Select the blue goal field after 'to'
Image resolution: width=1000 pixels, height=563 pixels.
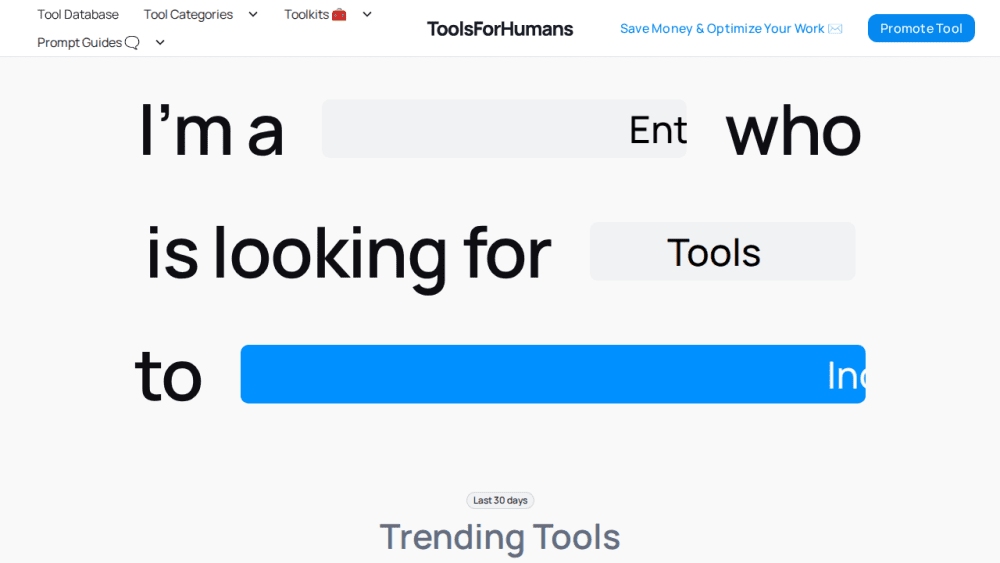553,374
